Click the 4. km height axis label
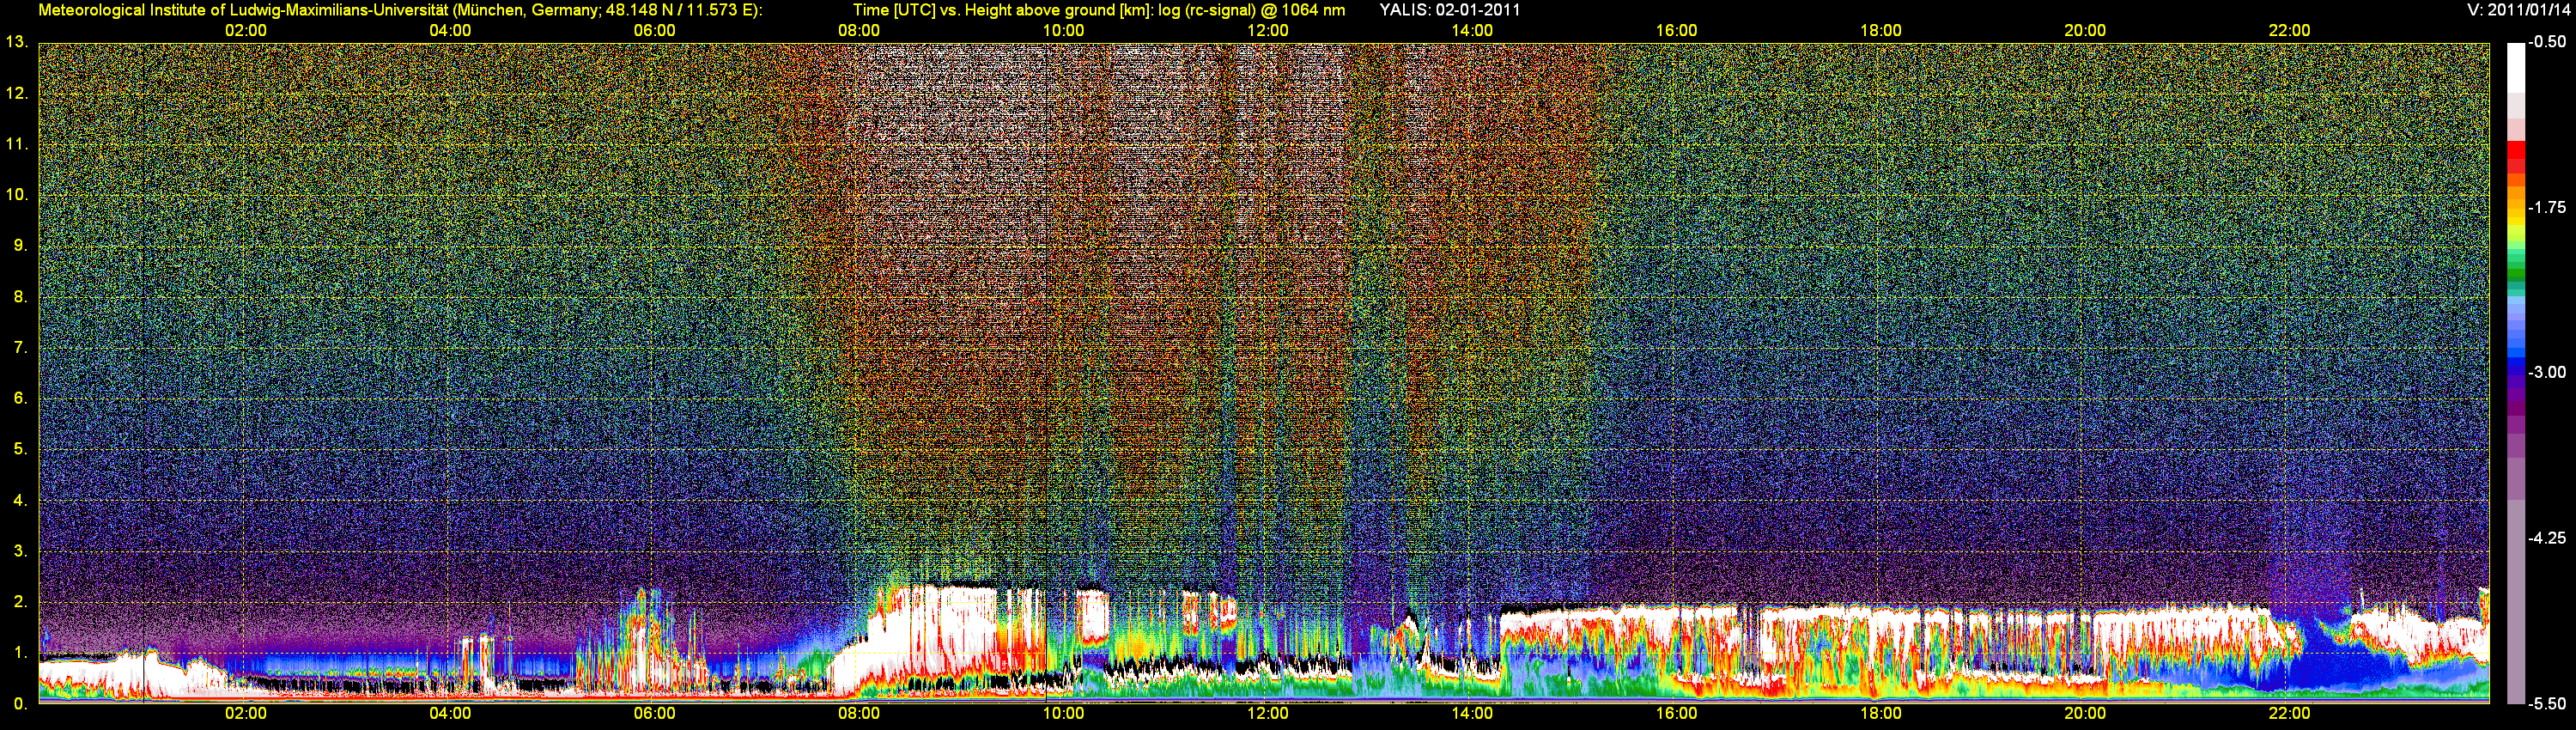 click(20, 500)
